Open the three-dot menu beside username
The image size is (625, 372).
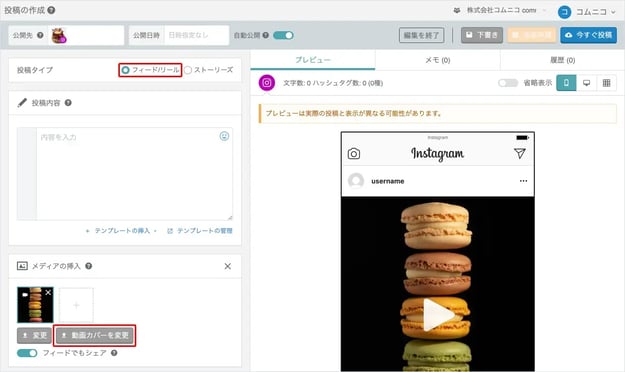523,181
